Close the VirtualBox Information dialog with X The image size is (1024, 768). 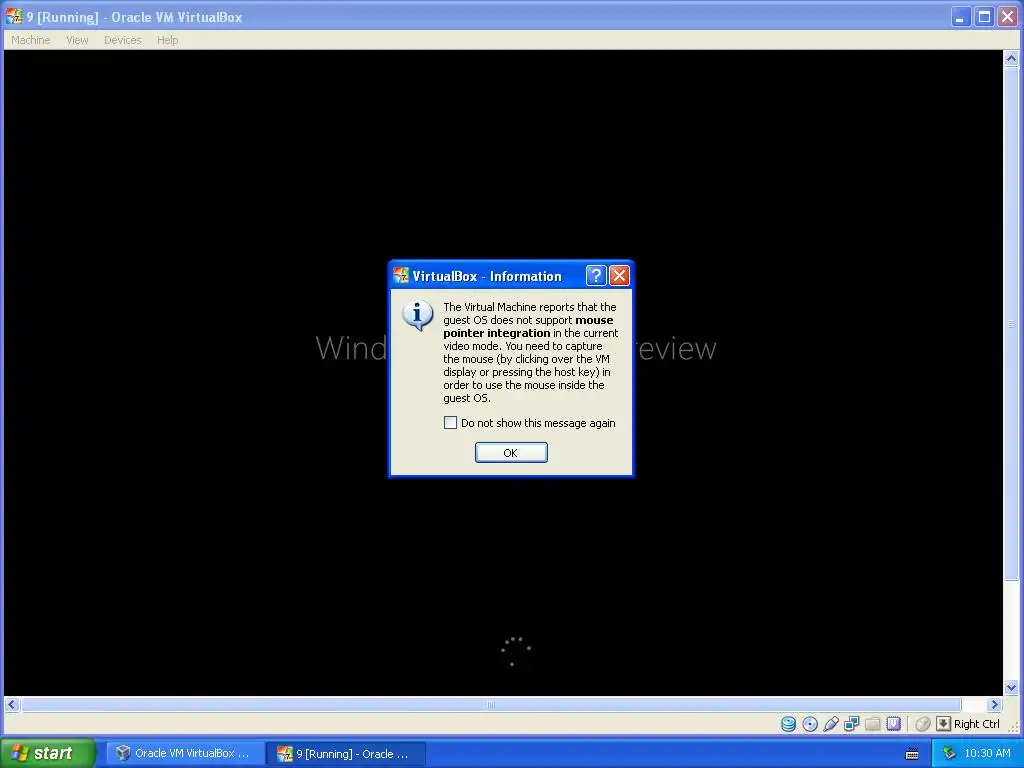point(619,276)
